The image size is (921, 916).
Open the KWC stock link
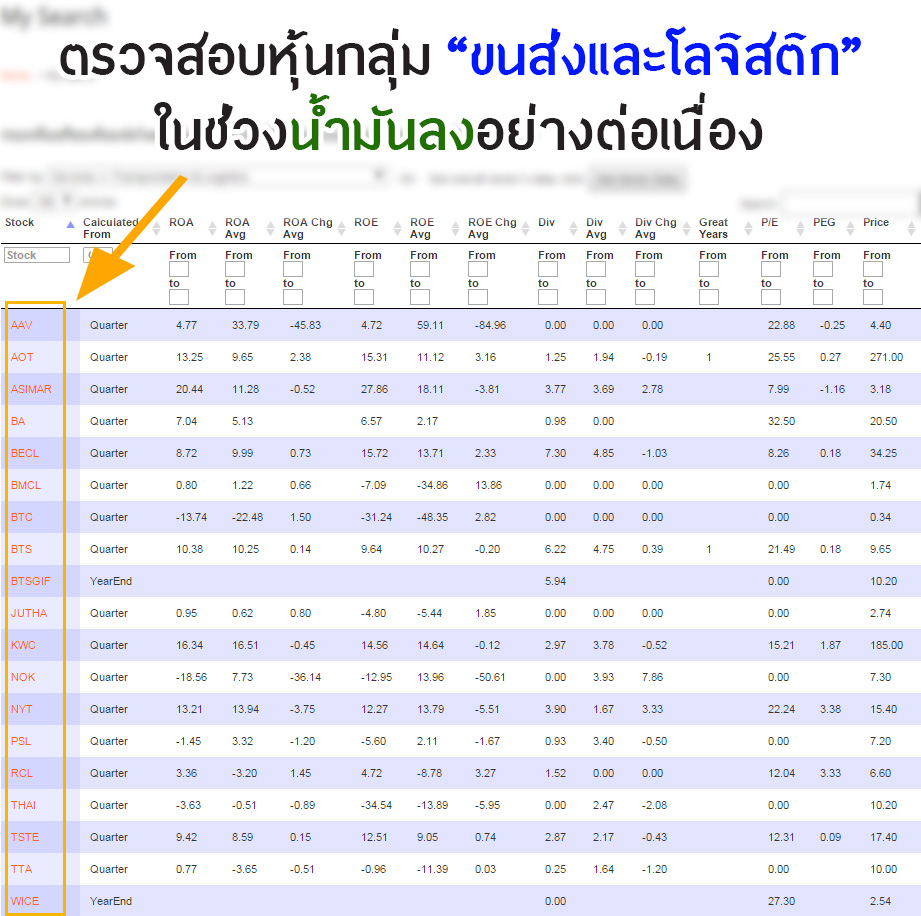(23, 645)
